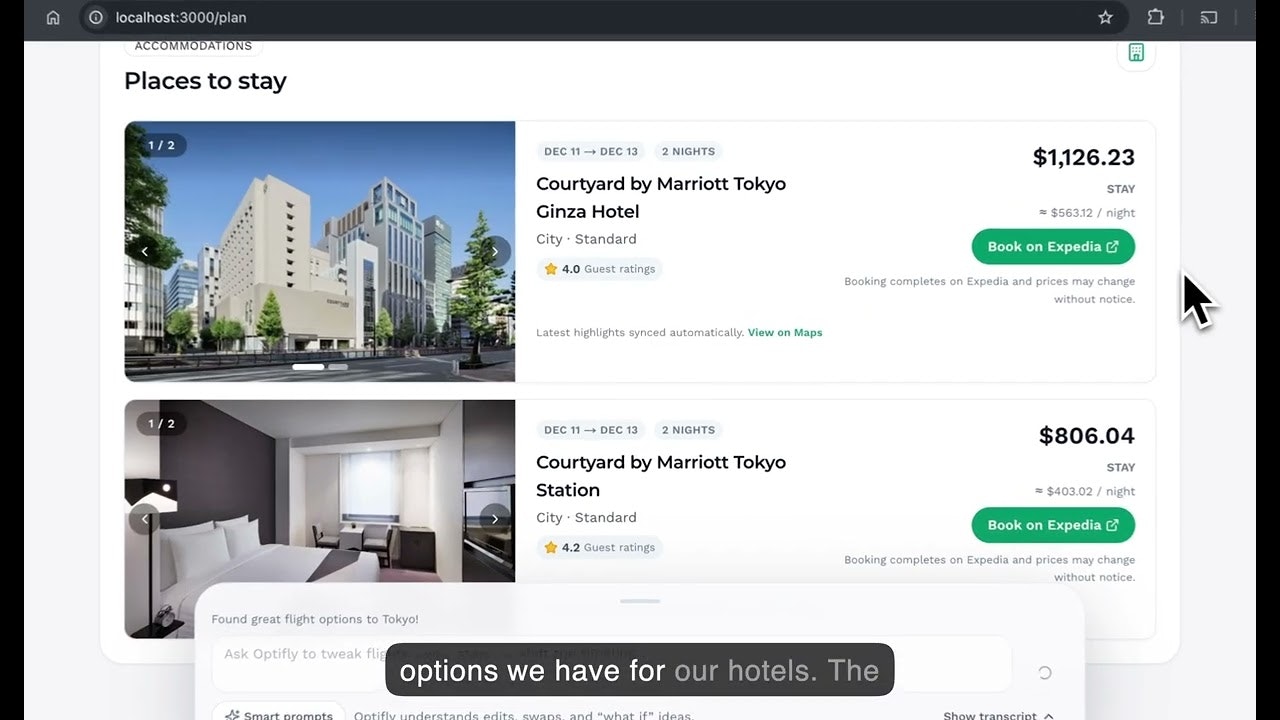Click the green hotel building icon

point(1136,53)
